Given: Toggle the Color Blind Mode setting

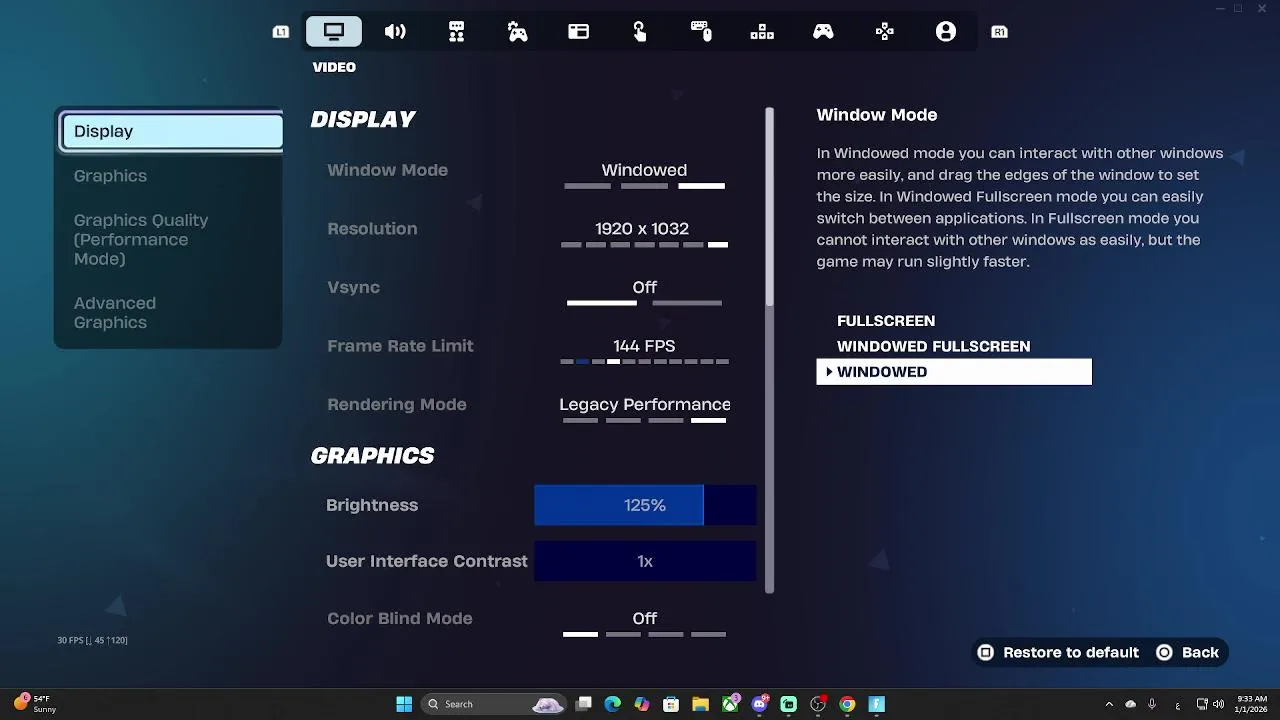Looking at the screenshot, I should (x=644, y=622).
